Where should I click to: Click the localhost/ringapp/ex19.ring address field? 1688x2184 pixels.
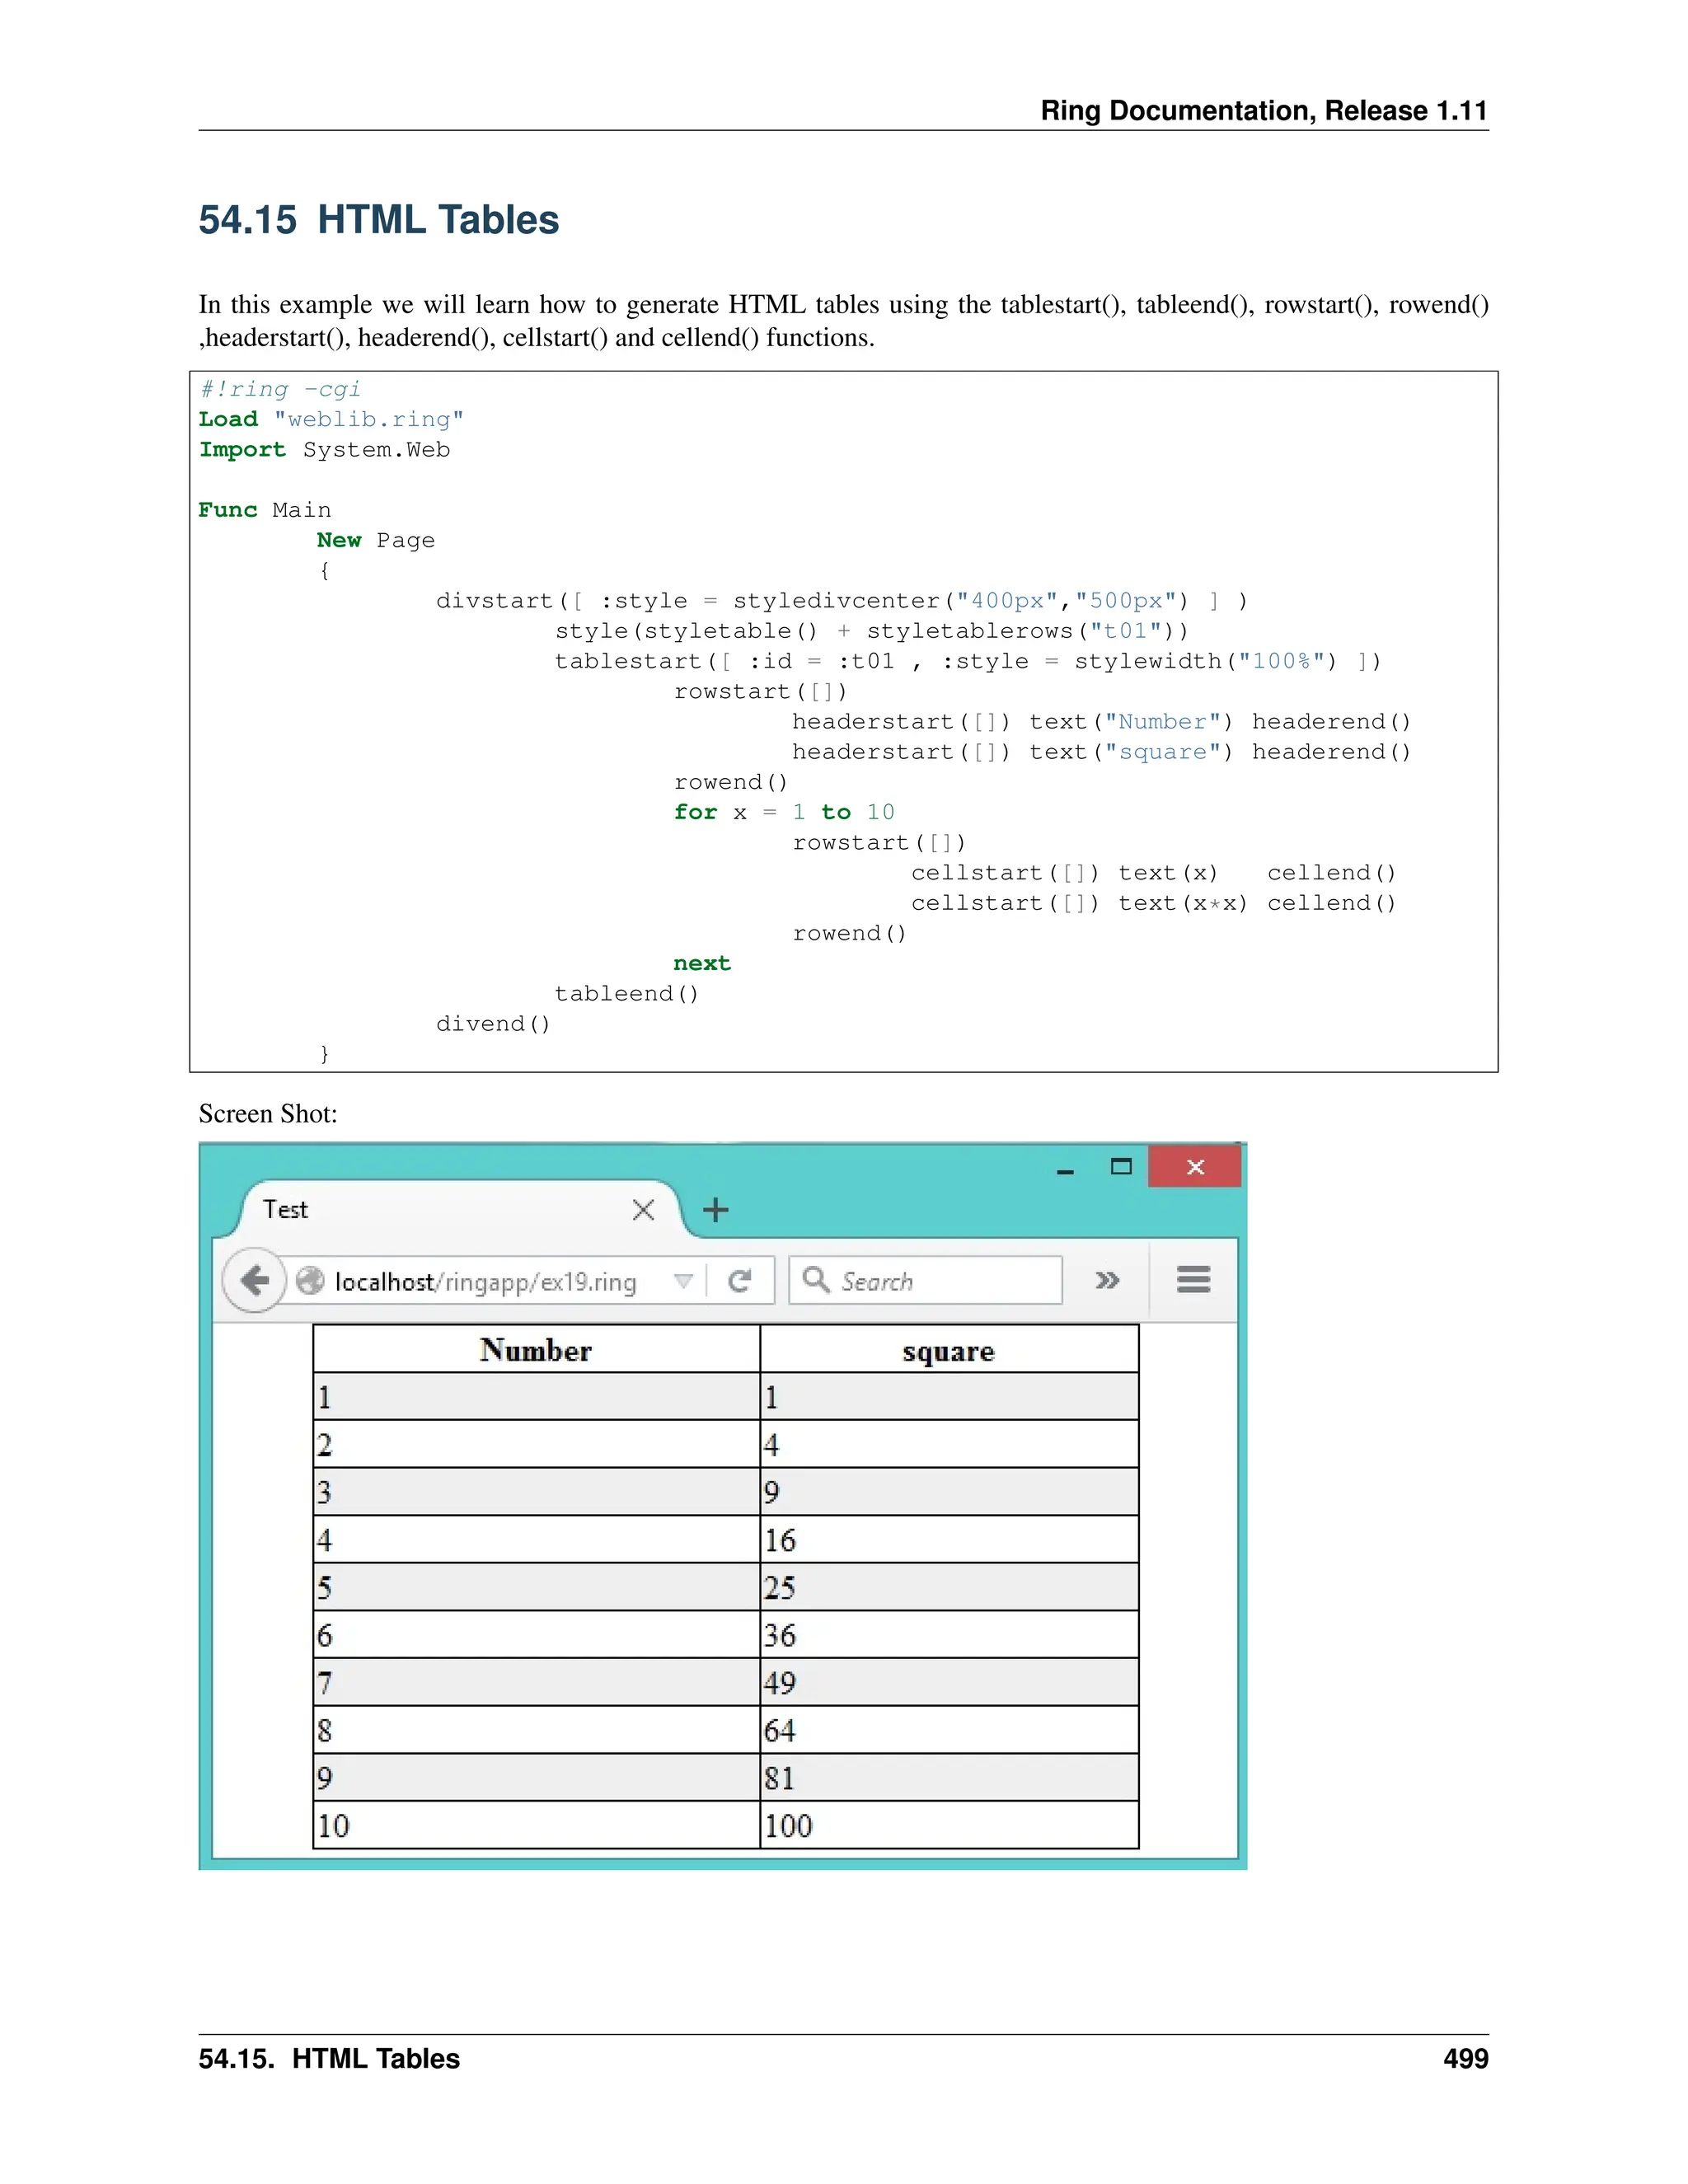pos(485,1282)
